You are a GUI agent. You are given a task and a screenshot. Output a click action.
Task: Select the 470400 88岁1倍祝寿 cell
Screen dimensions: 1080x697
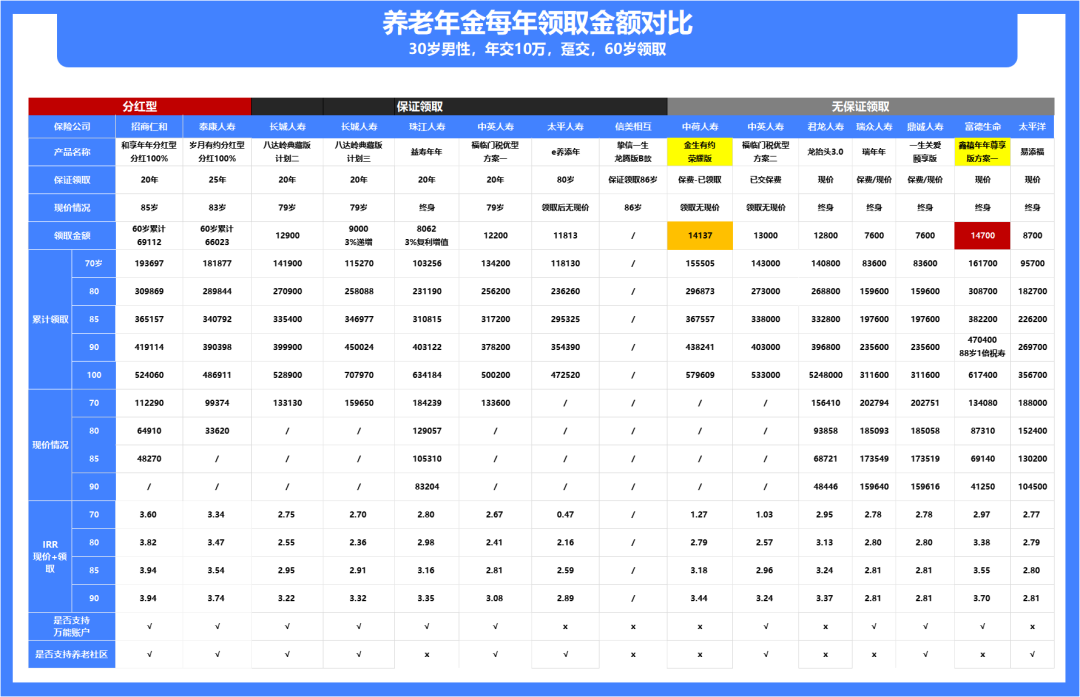point(982,347)
